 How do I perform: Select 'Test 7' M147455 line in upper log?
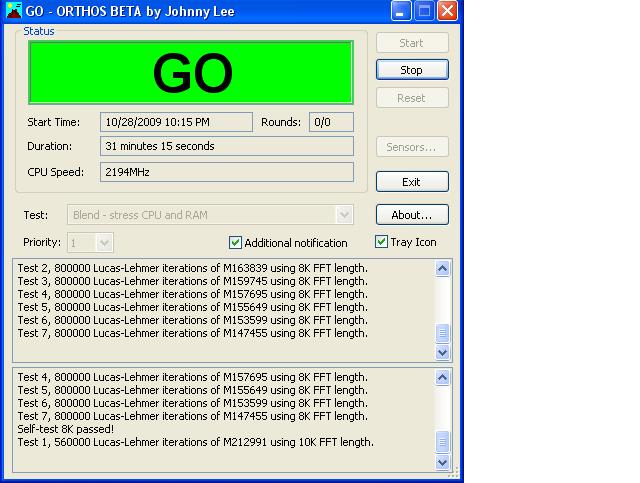coord(193,334)
